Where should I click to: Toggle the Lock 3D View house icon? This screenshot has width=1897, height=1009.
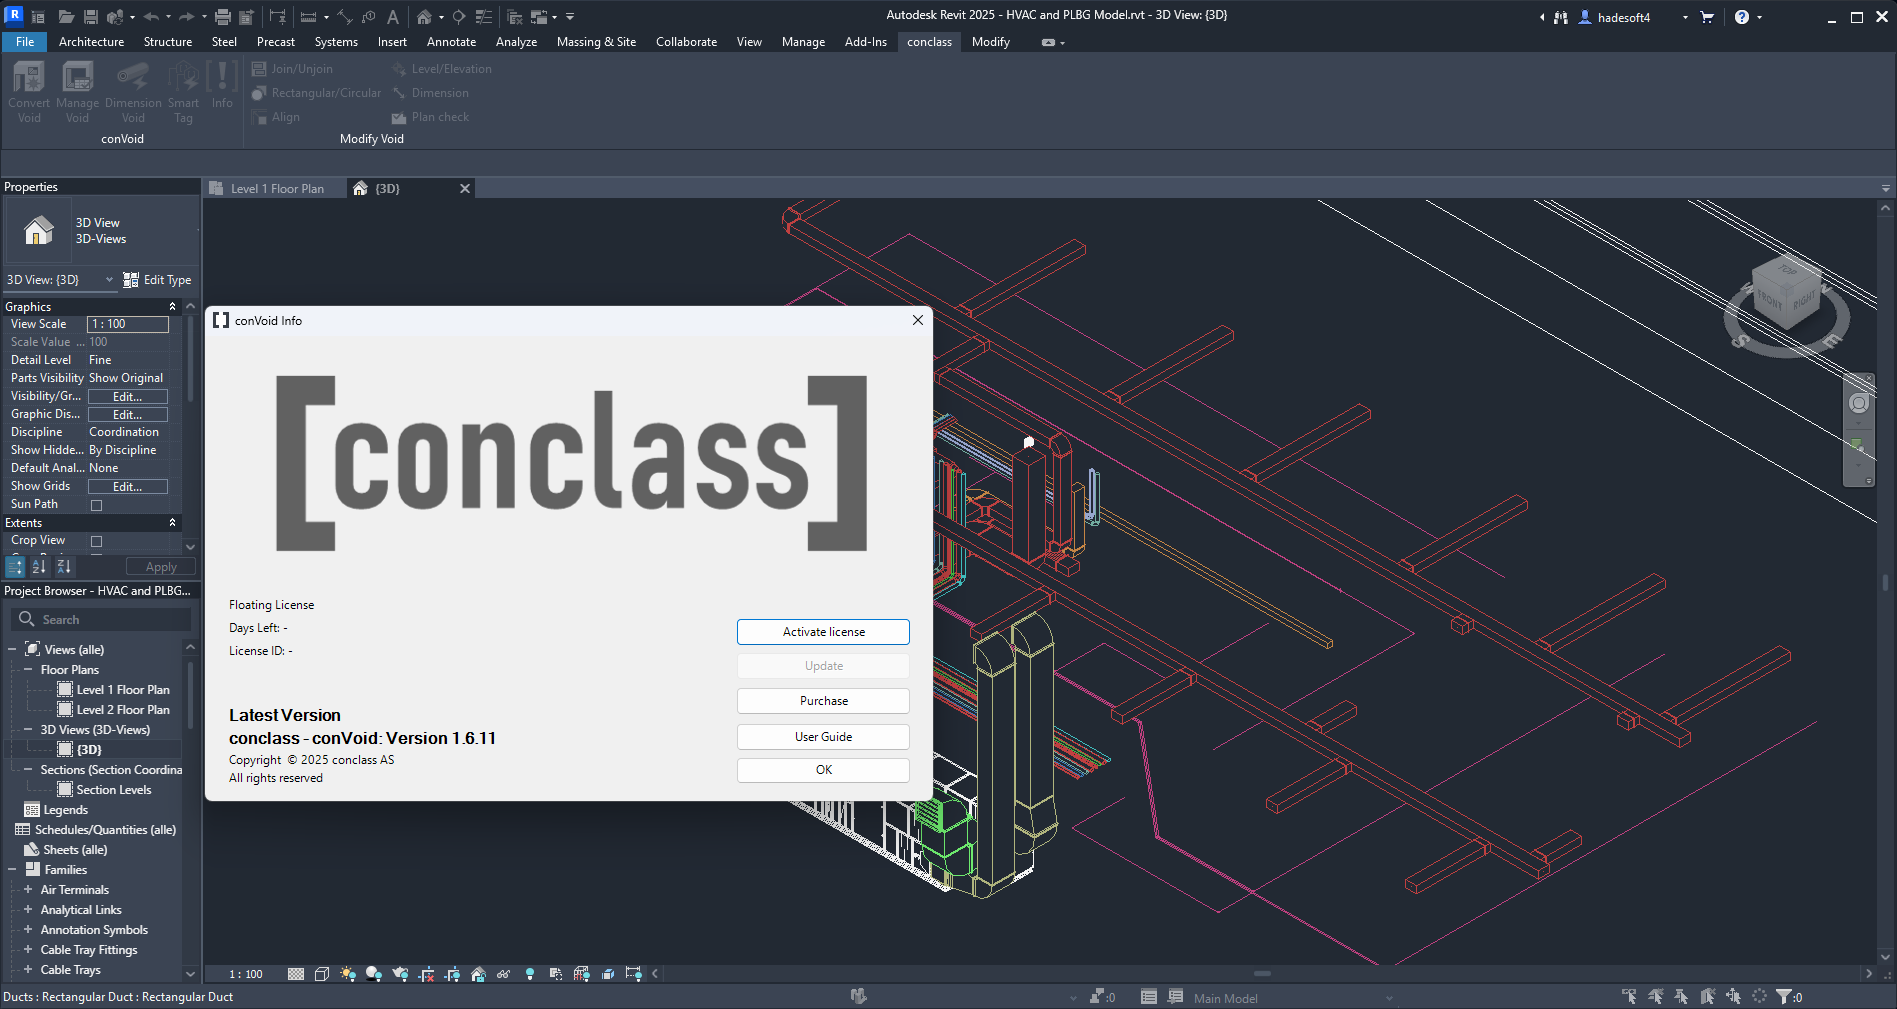pos(478,974)
